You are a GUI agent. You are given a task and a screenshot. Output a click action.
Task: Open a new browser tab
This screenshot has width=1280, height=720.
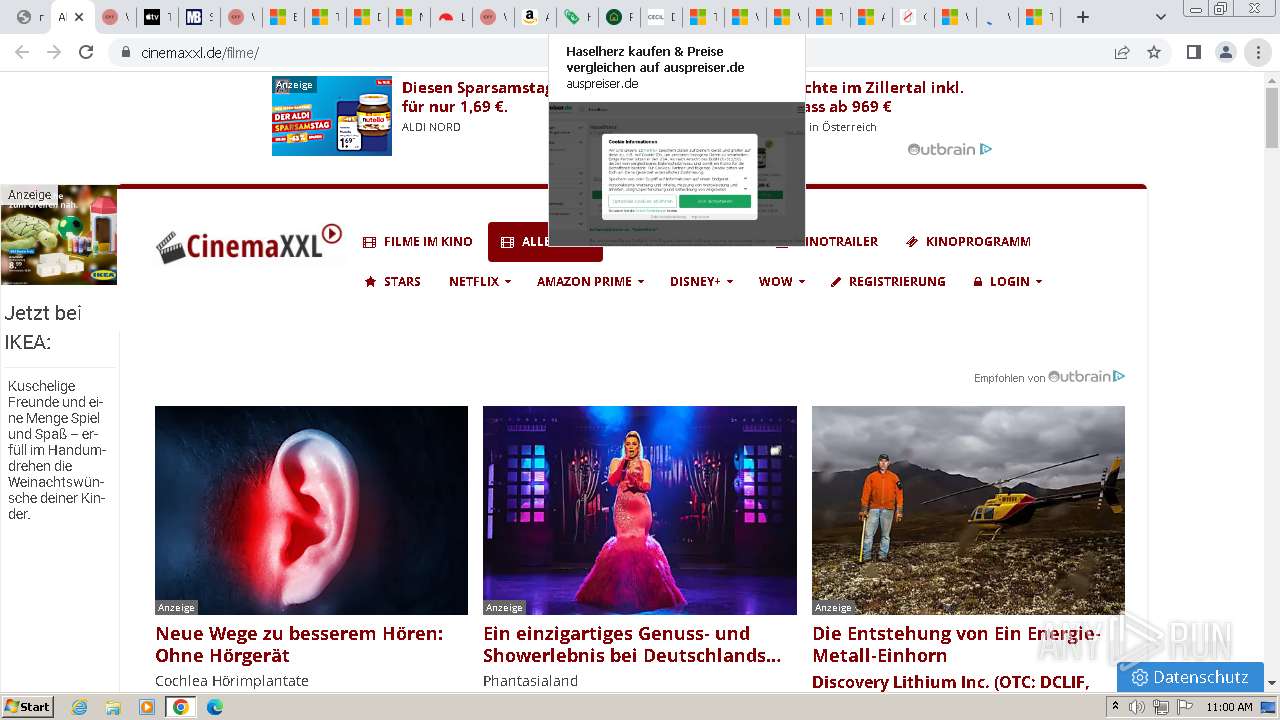click(1082, 17)
